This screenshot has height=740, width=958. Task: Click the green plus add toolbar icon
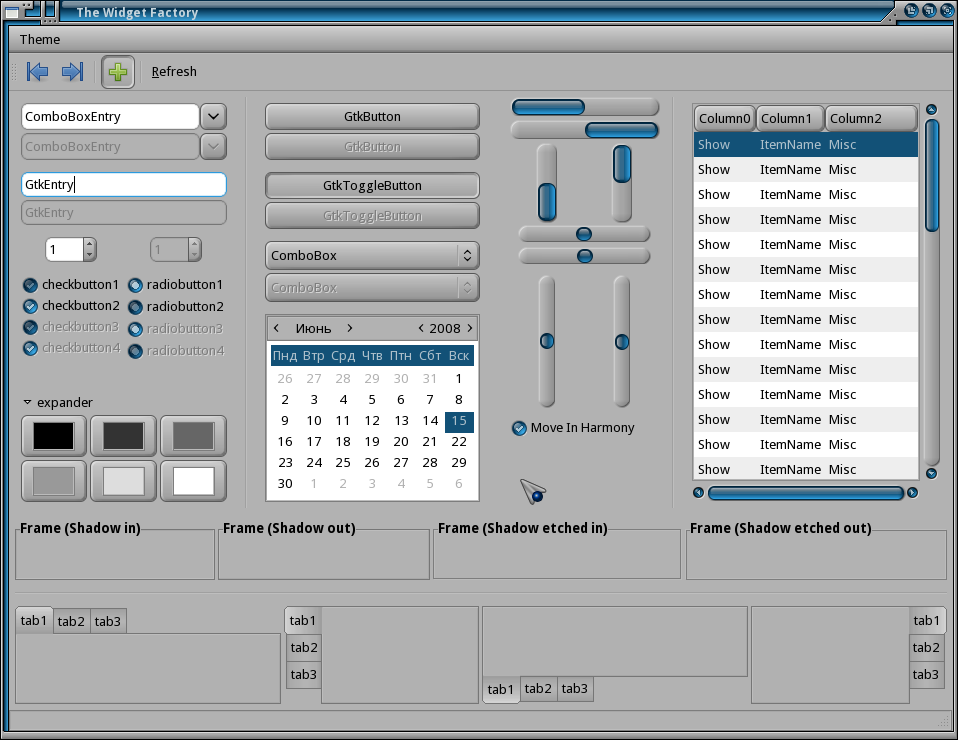click(118, 72)
